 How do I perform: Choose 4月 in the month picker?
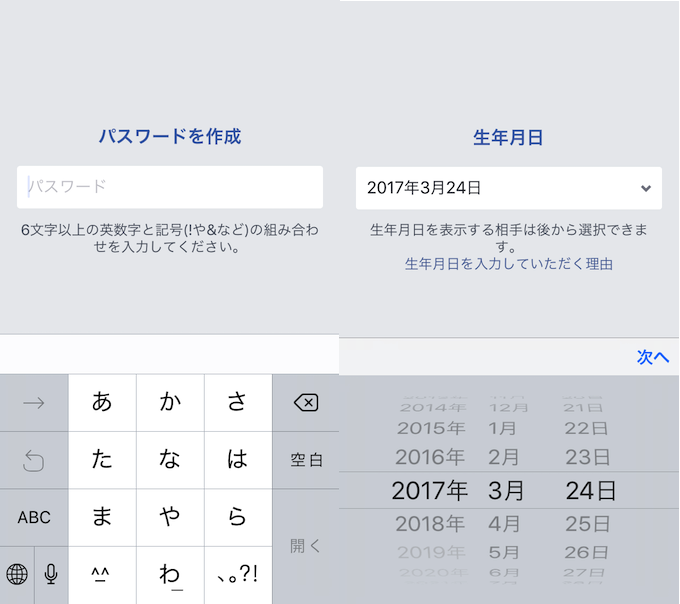pos(504,523)
